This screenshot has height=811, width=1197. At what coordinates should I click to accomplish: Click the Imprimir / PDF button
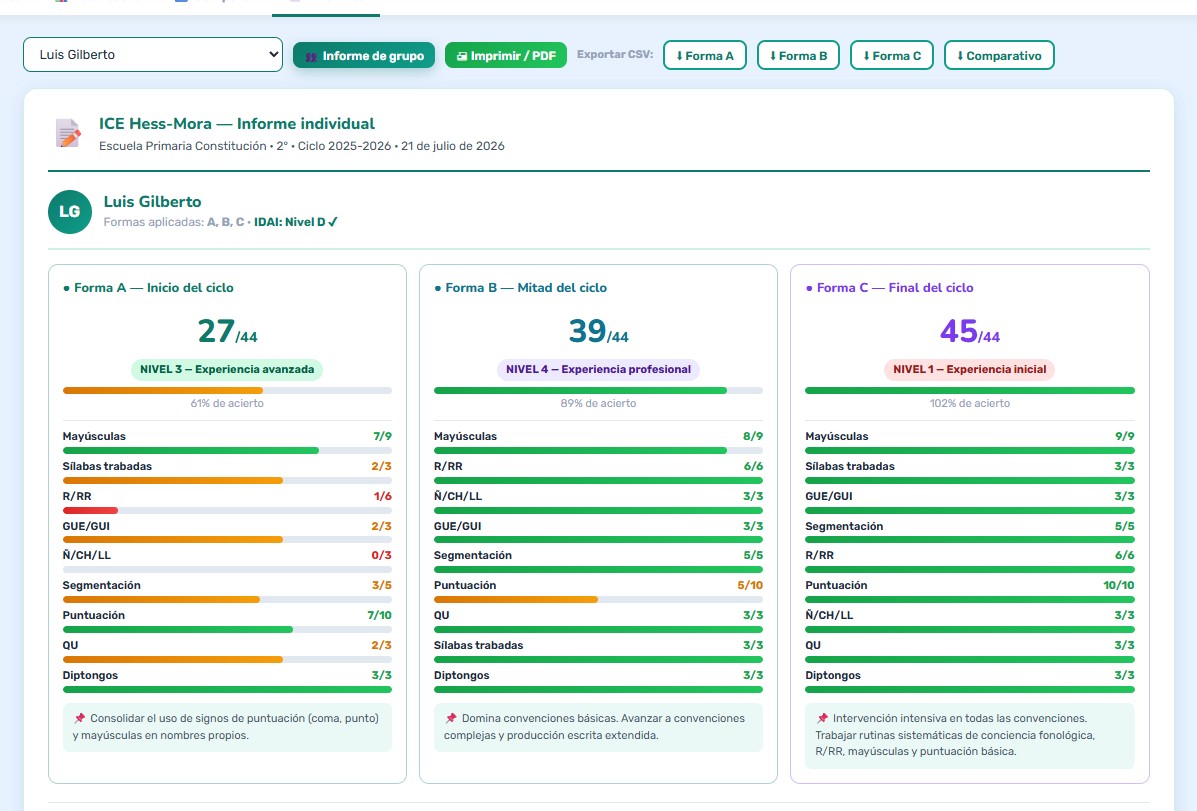[x=505, y=56]
